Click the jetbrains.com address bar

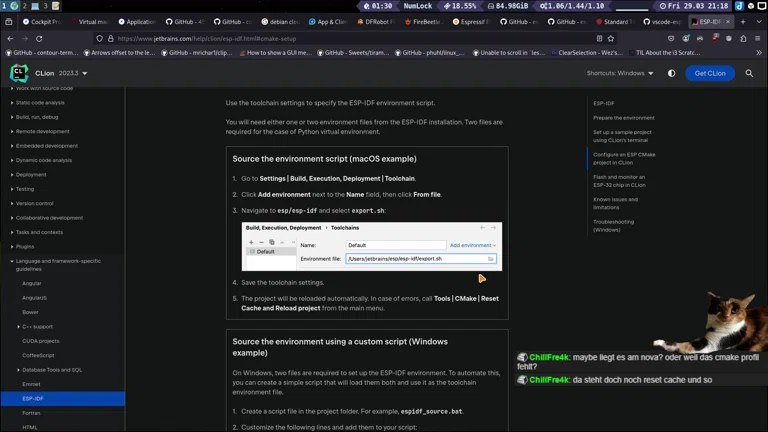pyautogui.click(x=300, y=38)
